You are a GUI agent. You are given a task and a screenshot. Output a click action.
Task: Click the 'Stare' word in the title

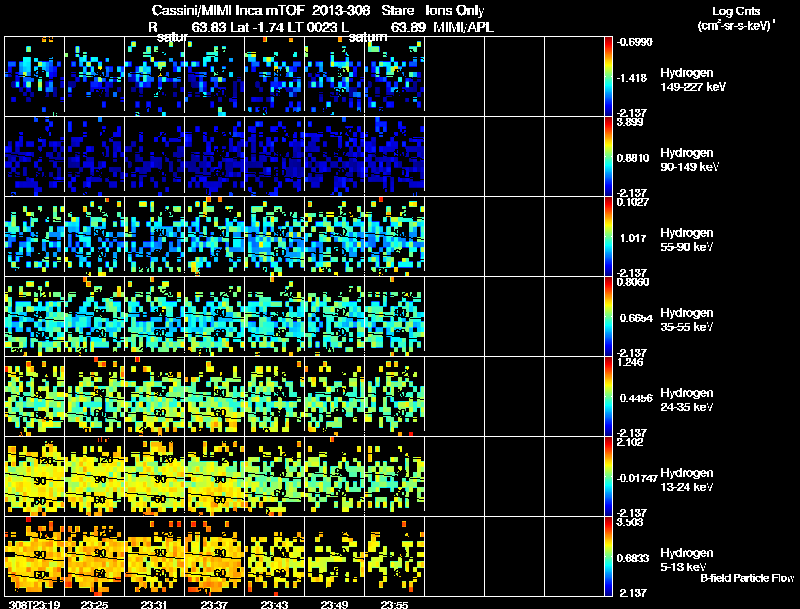pyautogui.click(x=397, y=11)
